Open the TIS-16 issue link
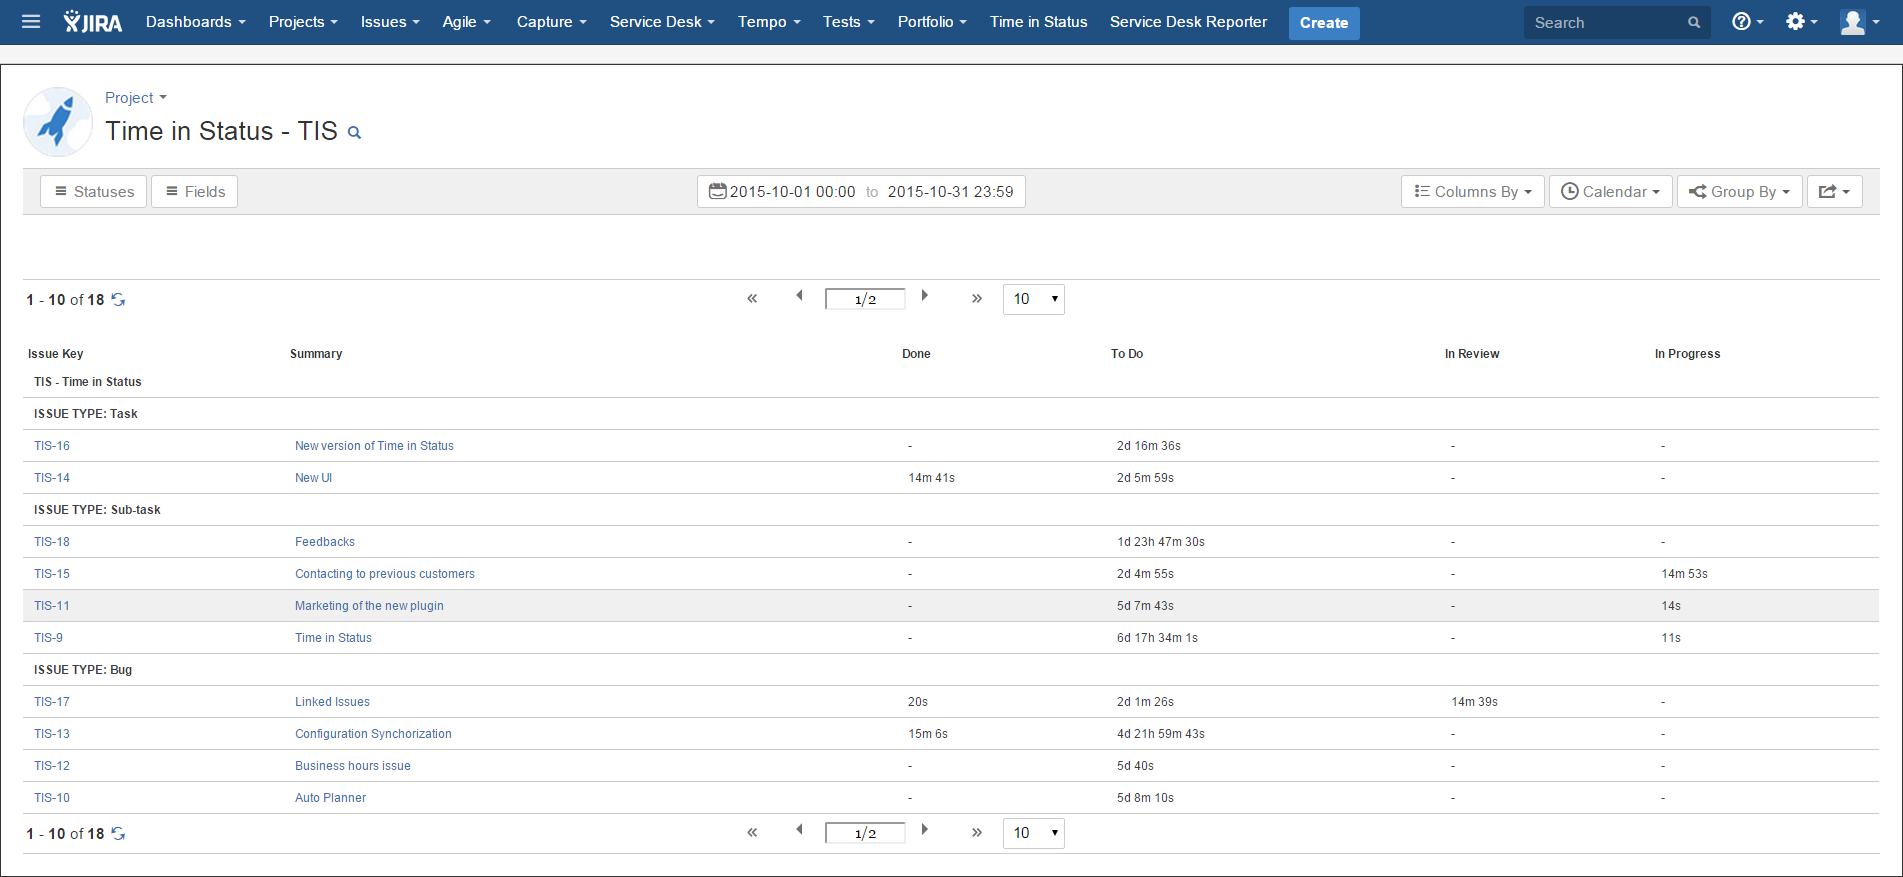This screenshot has width=1903, height=877. point(52,446)
